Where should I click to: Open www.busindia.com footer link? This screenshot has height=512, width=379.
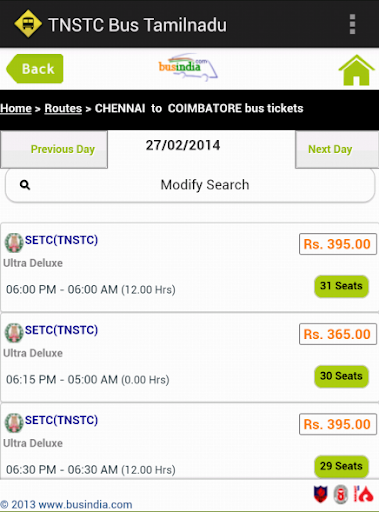coord(85,504)
